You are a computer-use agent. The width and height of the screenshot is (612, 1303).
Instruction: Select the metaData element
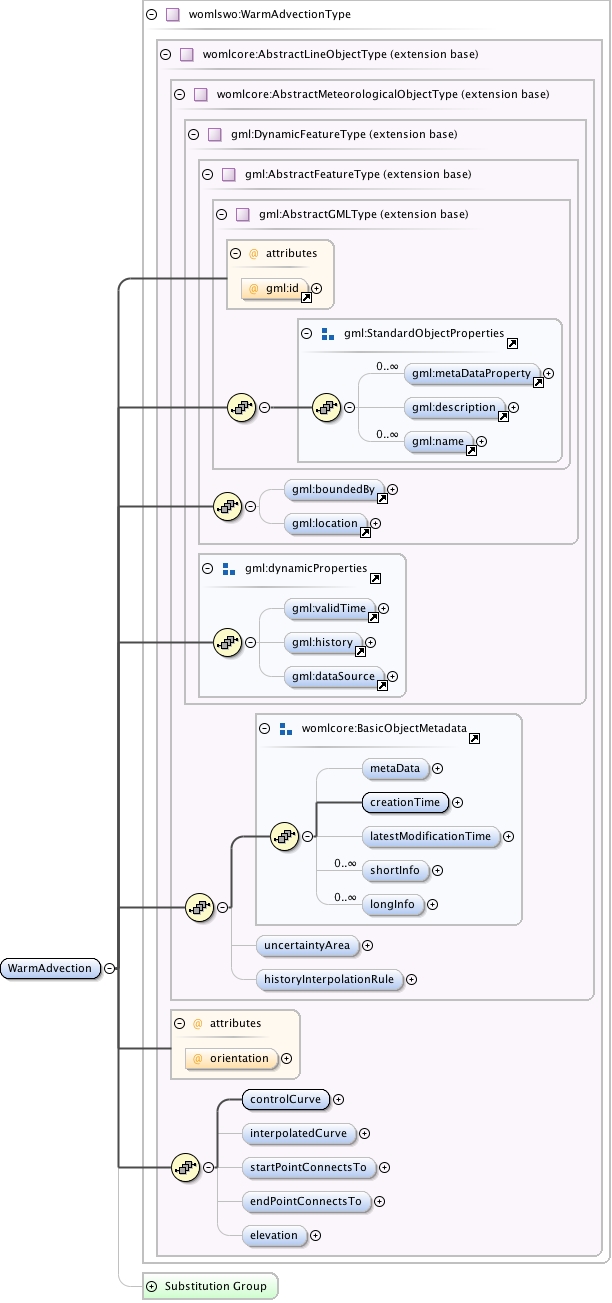395,768
